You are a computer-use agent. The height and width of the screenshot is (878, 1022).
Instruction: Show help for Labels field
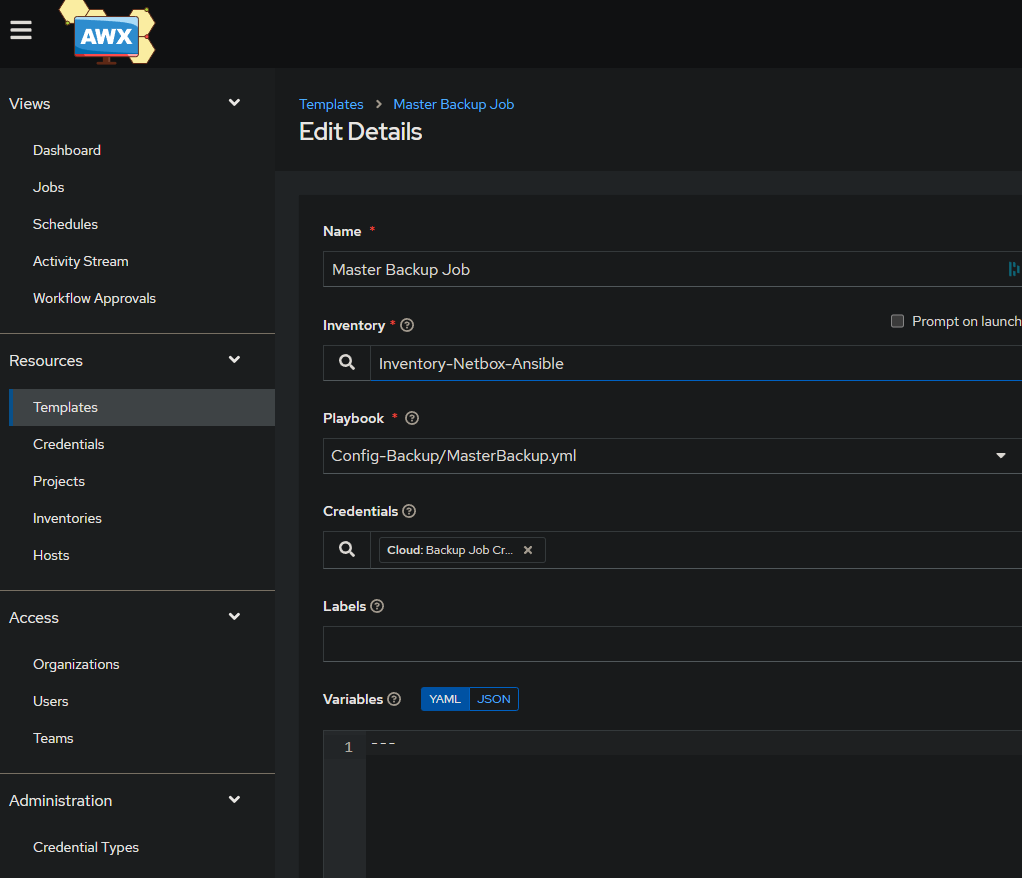pos(377,606)
